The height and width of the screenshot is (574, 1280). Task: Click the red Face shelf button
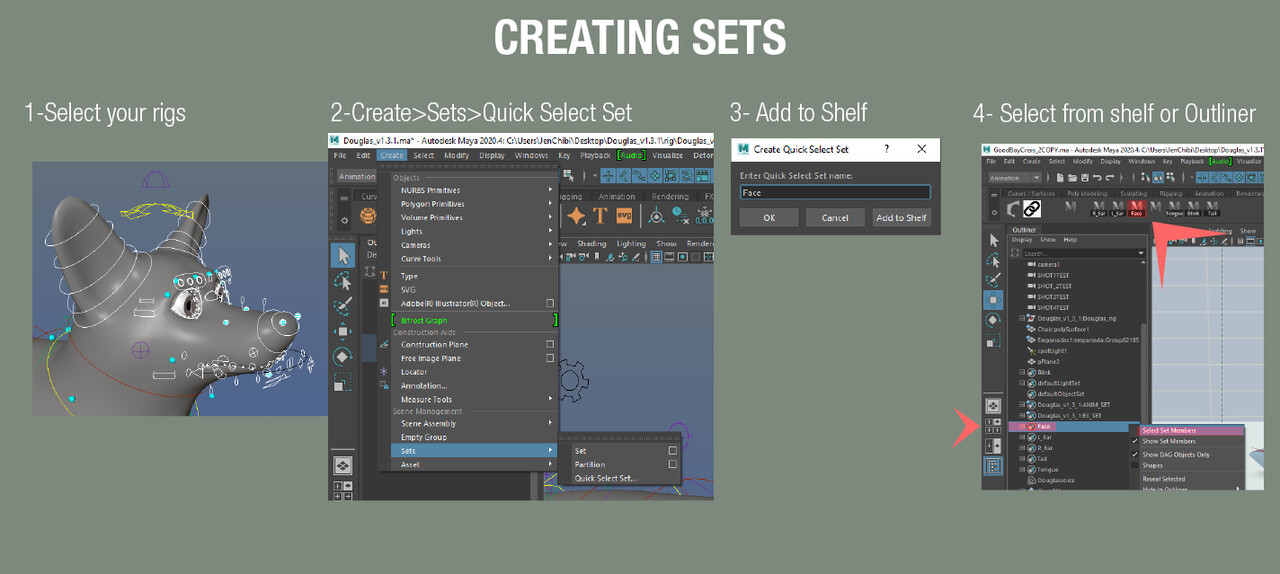pos(1136,209)
